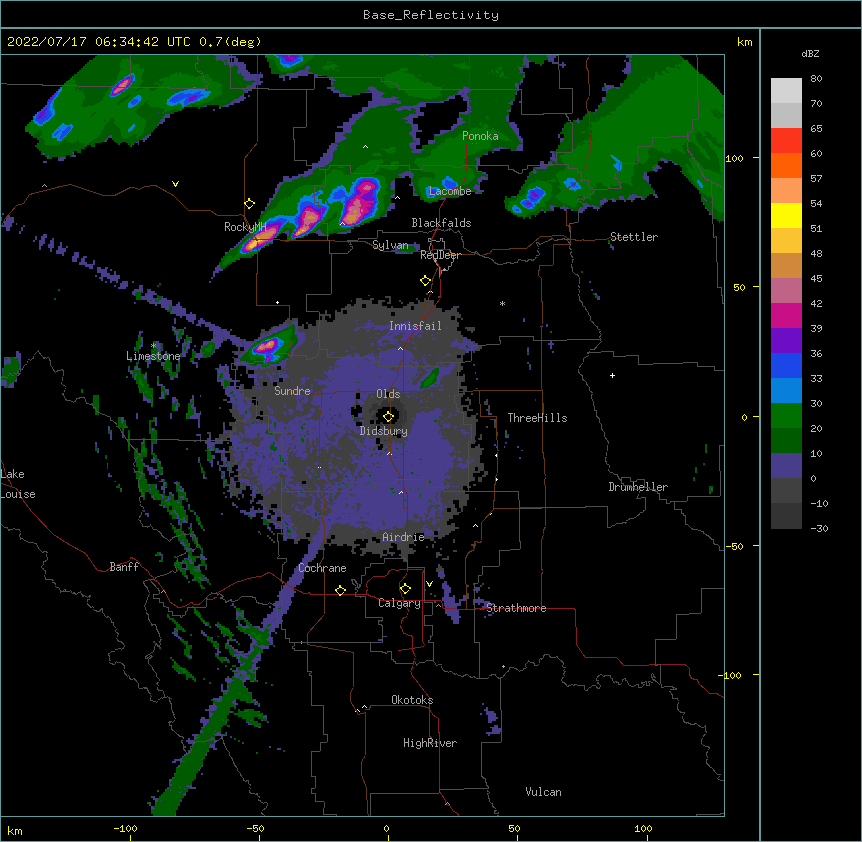
Task: Click the RedDeer city label
Action: tap(440, 255)
